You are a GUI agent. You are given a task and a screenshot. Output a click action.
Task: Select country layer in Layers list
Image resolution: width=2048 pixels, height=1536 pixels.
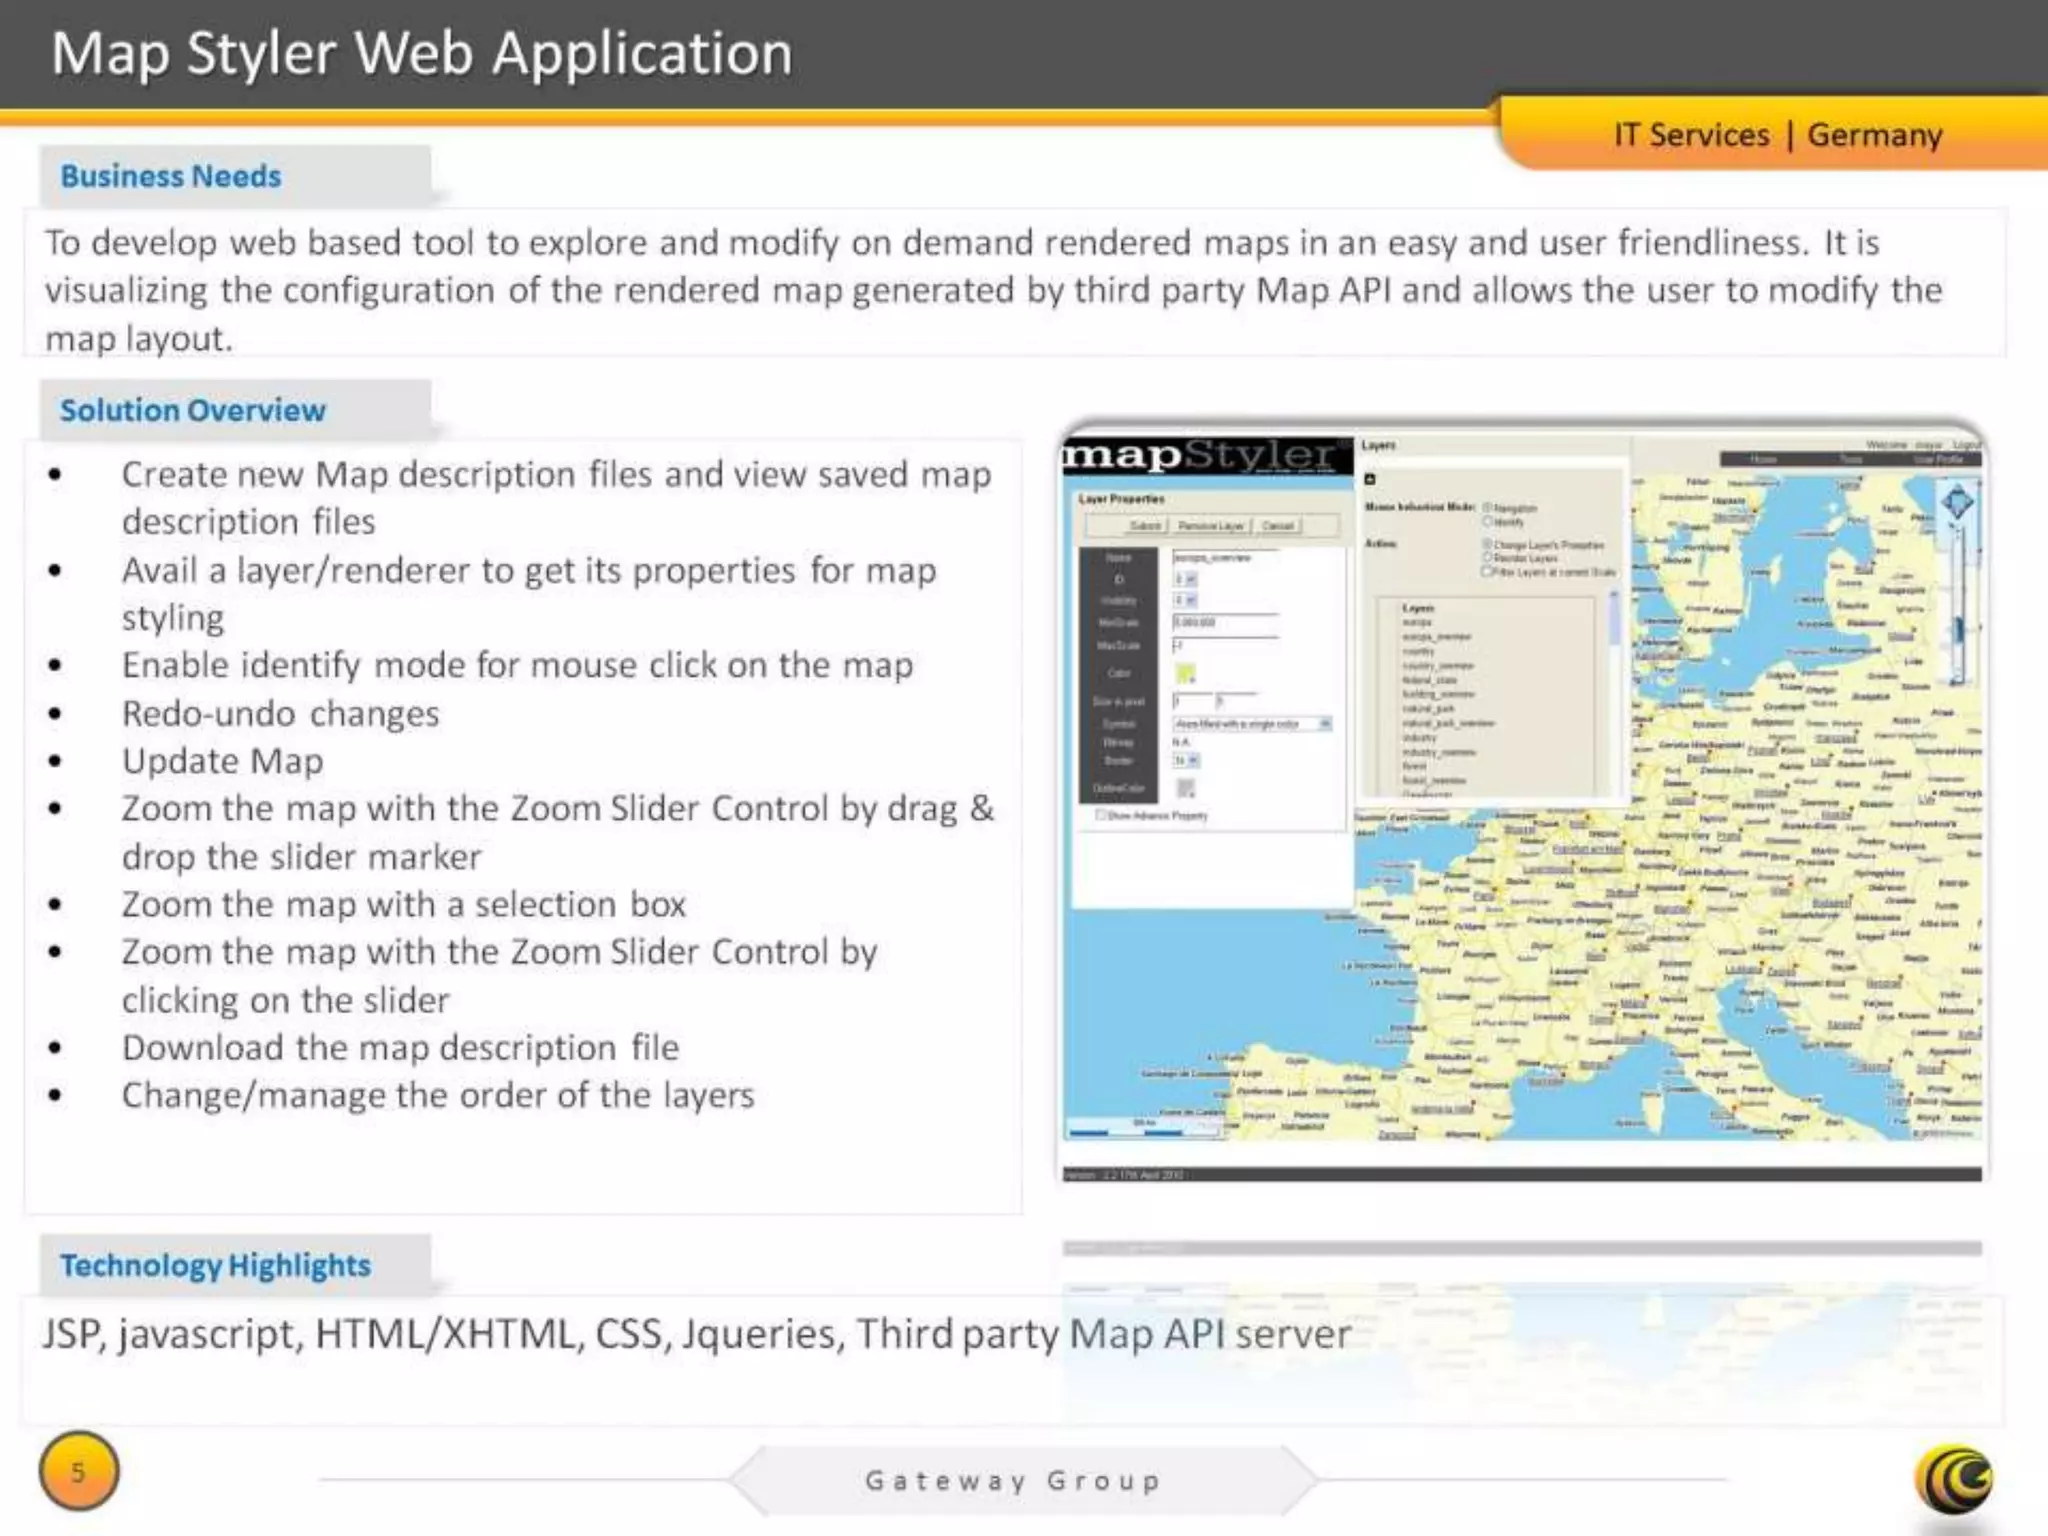pyautogui.click(x=1418, y=651)
